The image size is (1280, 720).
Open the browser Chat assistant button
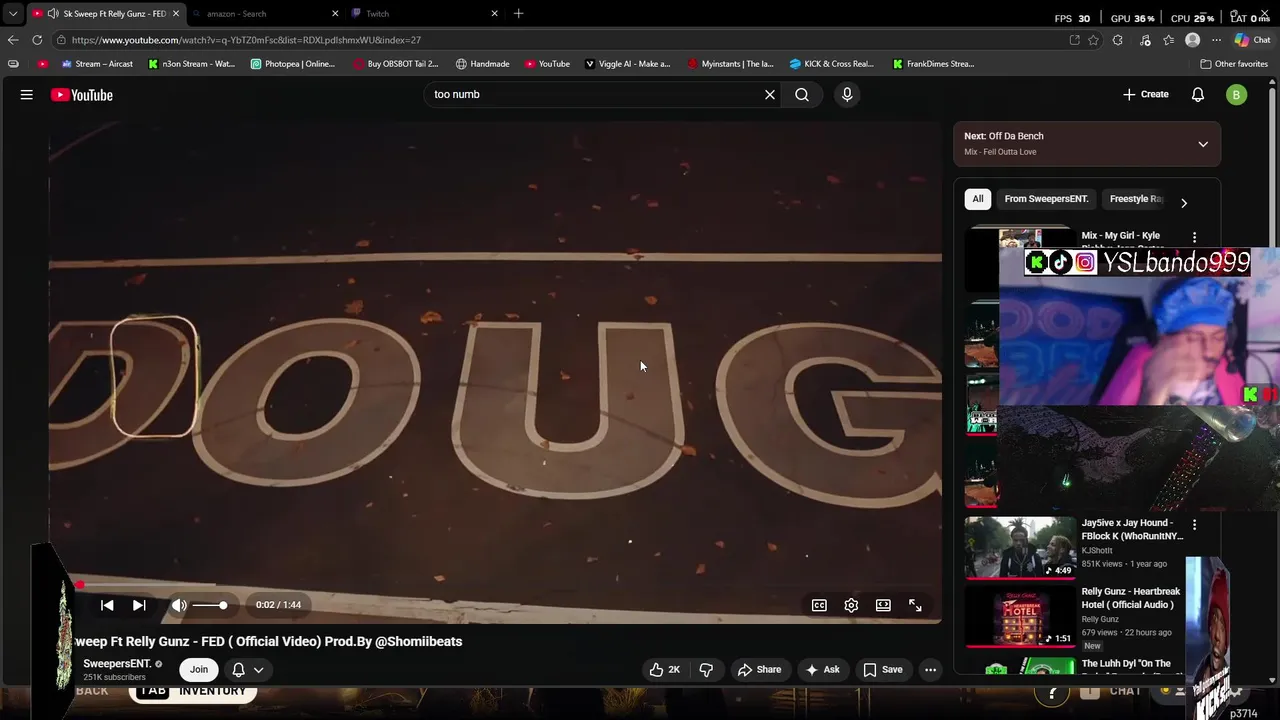coord(1252,40)
